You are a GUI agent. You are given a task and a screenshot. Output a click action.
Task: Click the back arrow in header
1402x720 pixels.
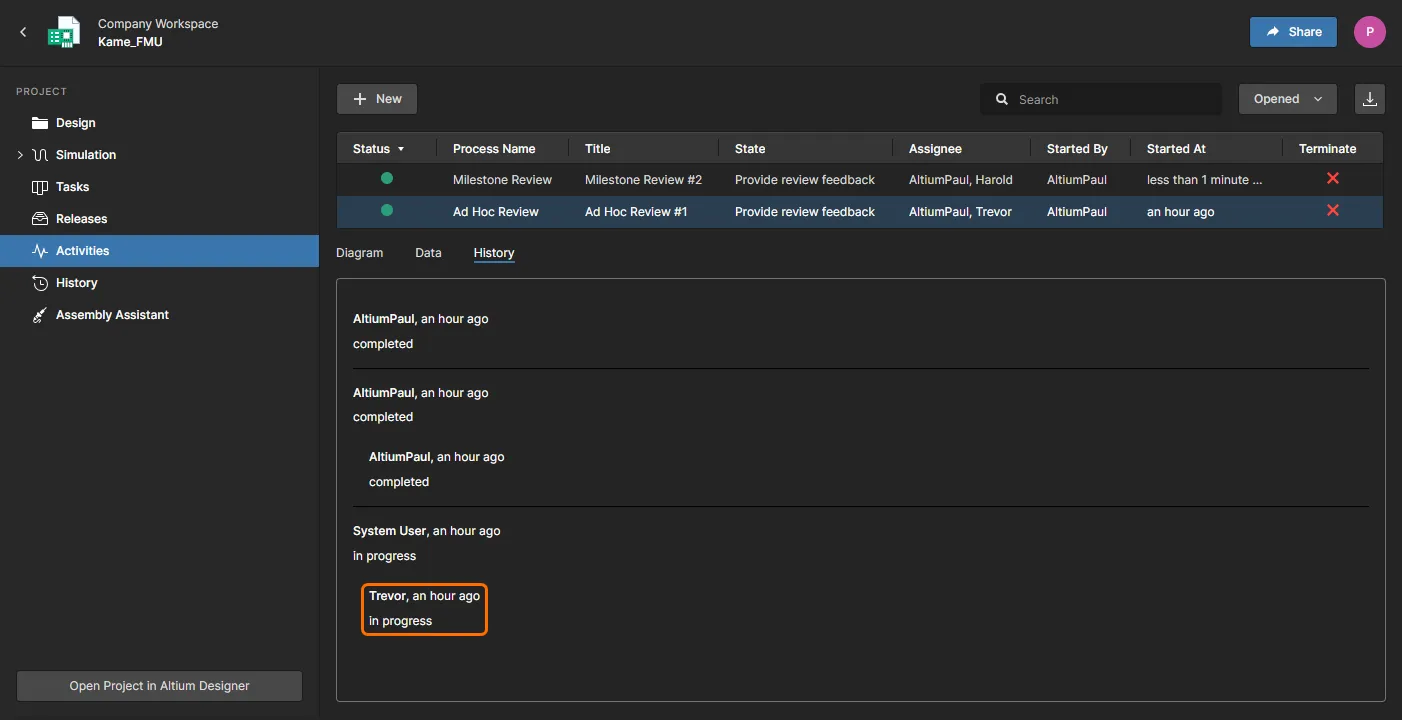coord(23,32)
